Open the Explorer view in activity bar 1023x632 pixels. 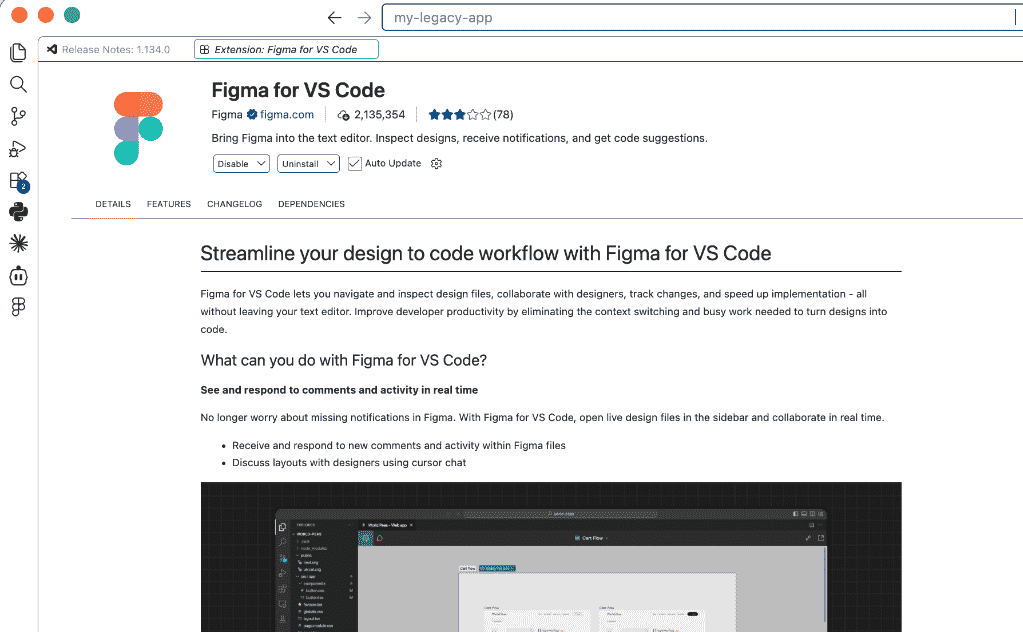click(x=18, y=52)
